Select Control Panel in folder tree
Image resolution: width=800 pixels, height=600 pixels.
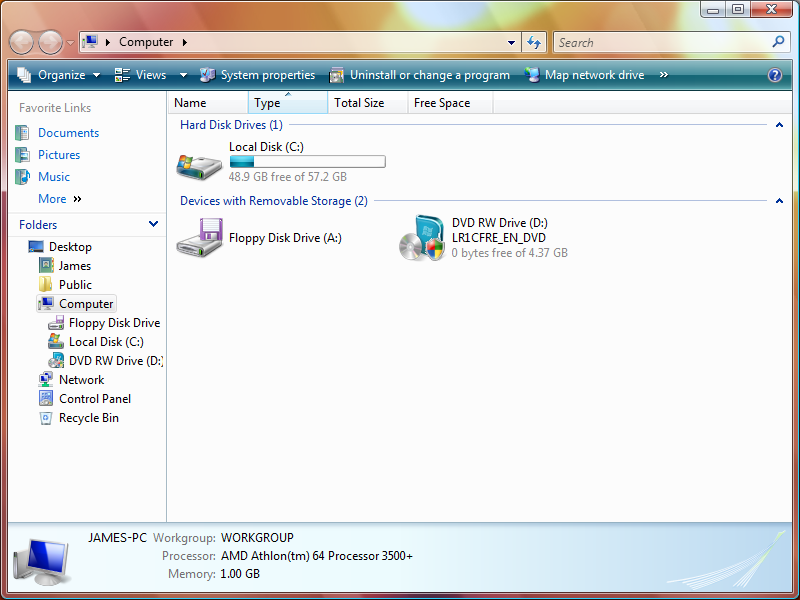coord(95,398)
